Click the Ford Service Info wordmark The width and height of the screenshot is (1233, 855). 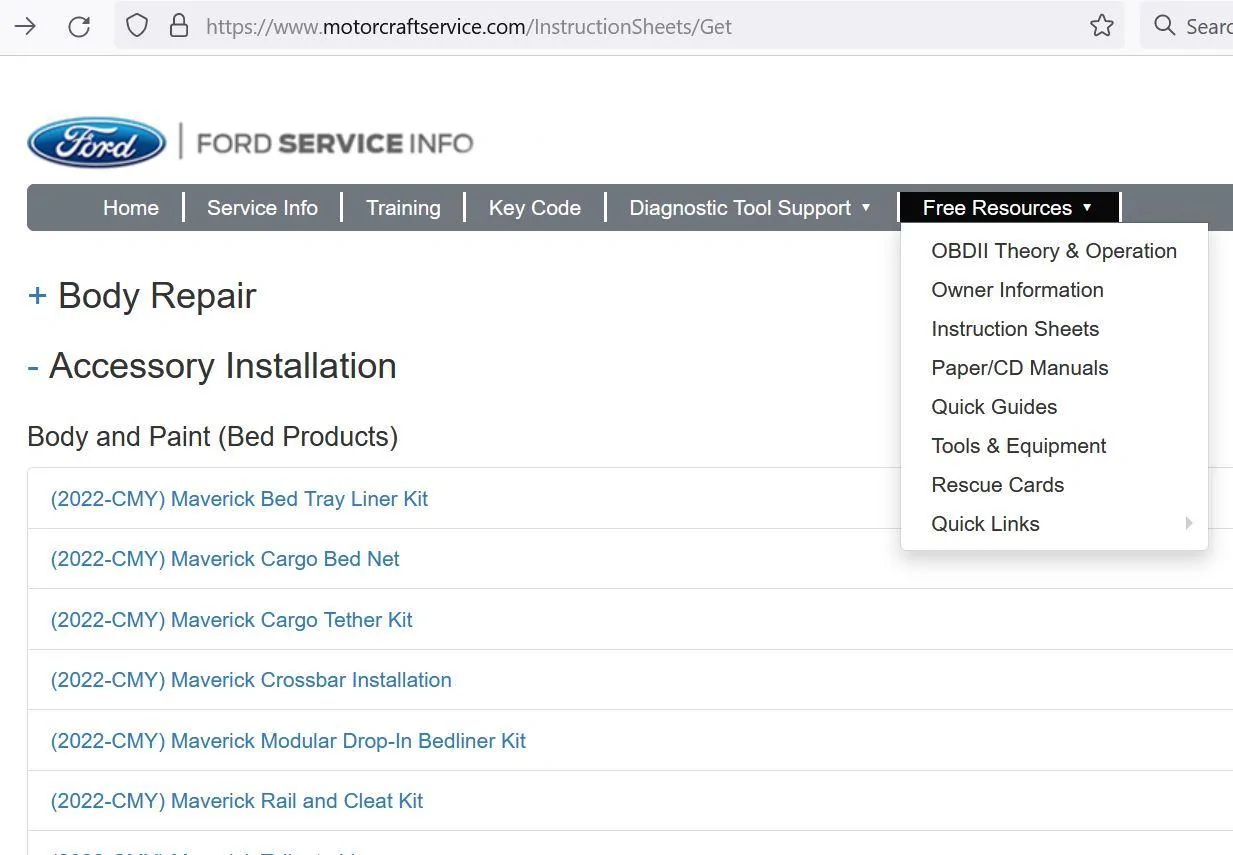coord(335,143)
